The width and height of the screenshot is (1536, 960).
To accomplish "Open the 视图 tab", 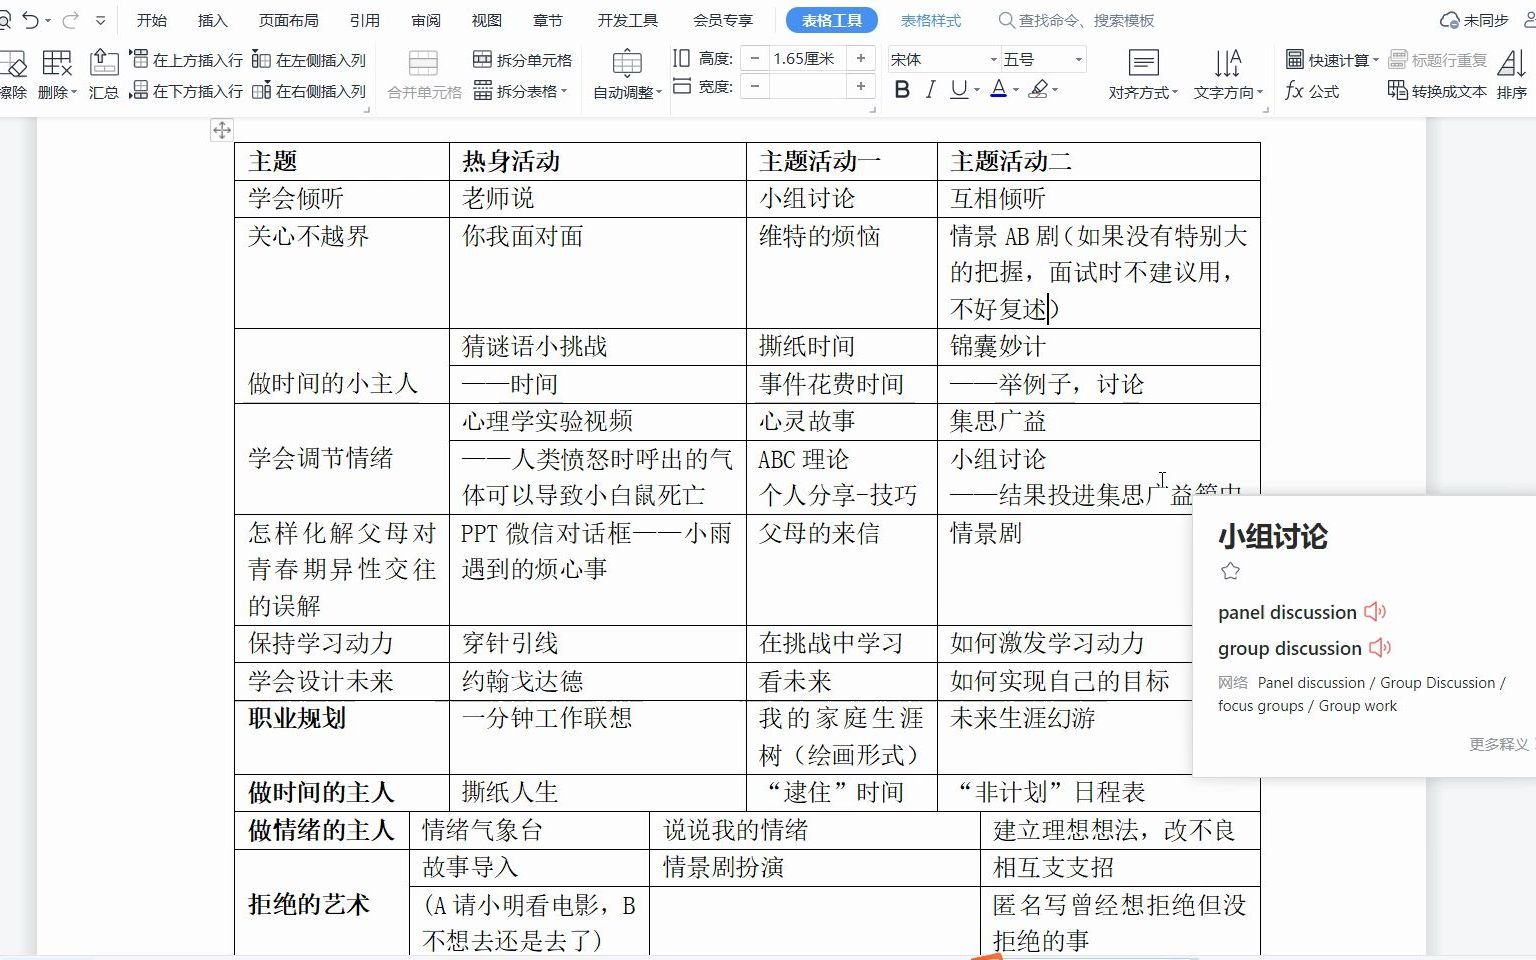I will coord(486,20).
